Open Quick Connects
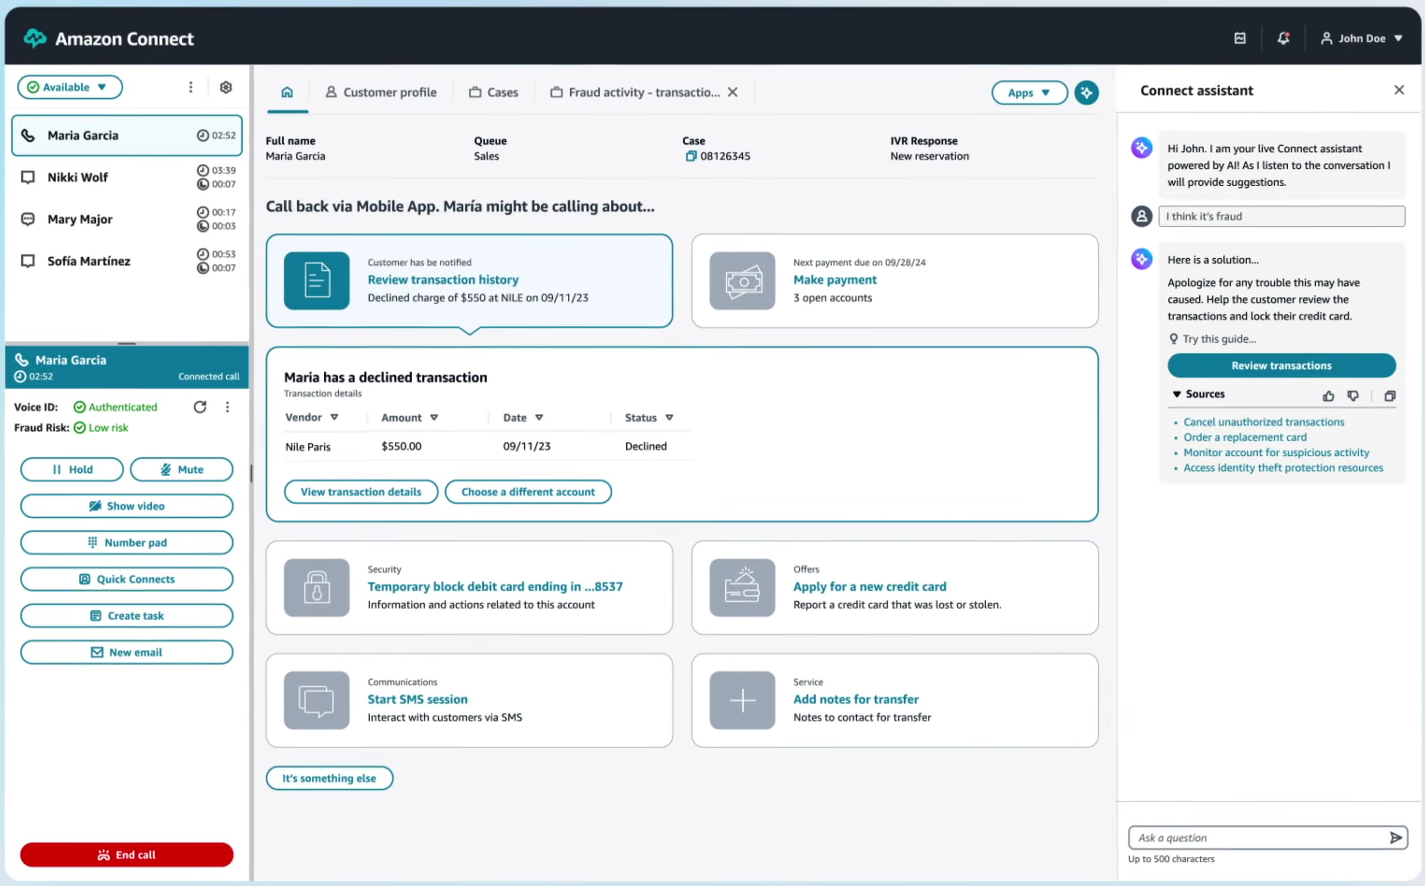 (127, 579)
